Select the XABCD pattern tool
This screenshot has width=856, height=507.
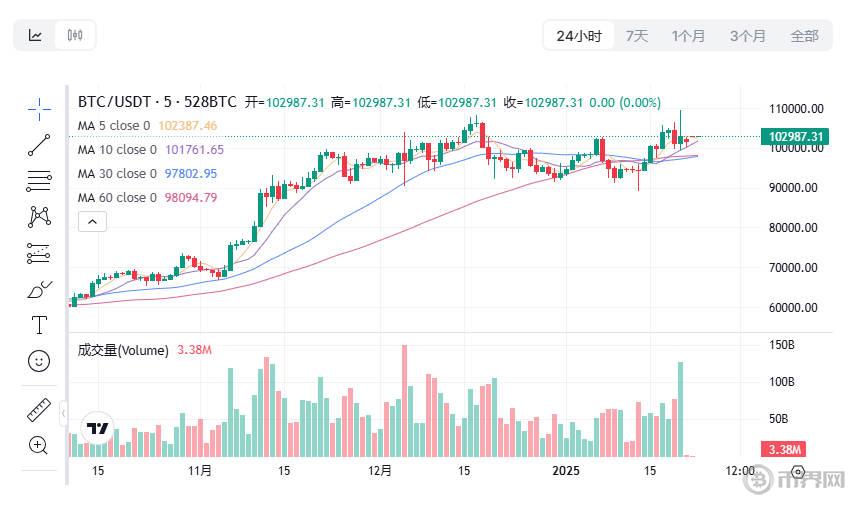pyautogui.click(x=39, y=217)
